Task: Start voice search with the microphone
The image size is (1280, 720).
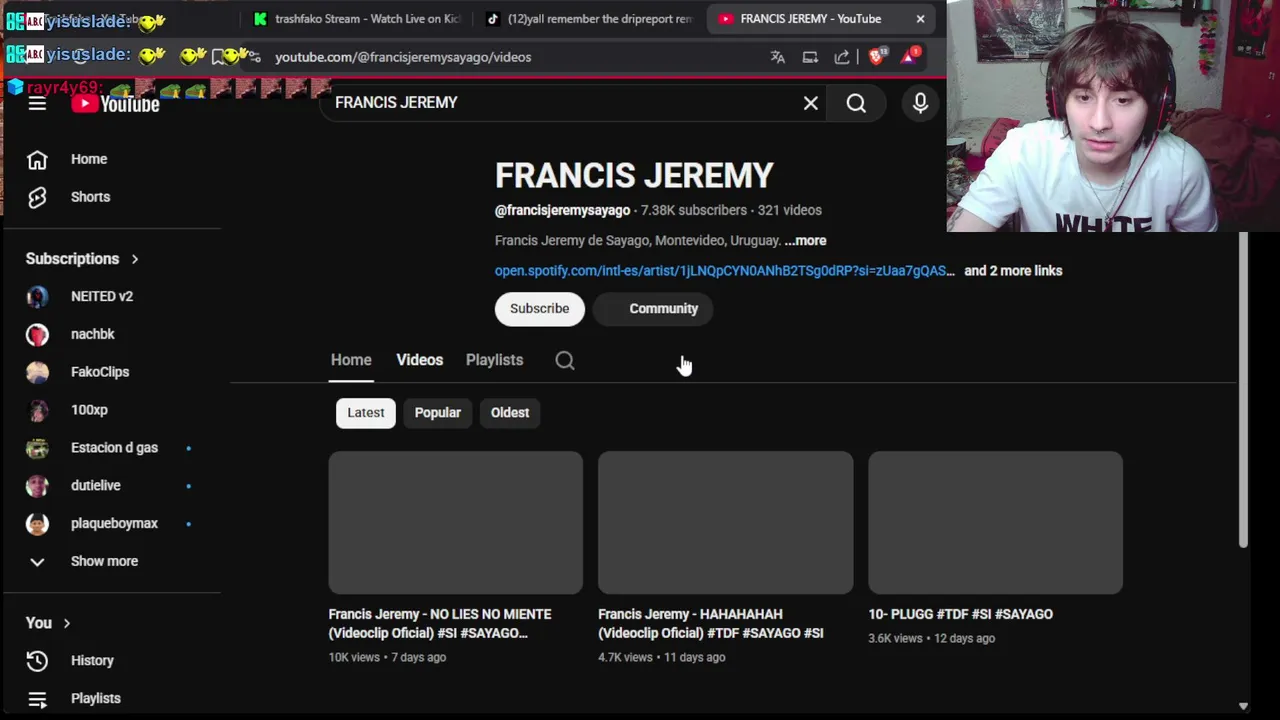Action: tap(920, 103)
